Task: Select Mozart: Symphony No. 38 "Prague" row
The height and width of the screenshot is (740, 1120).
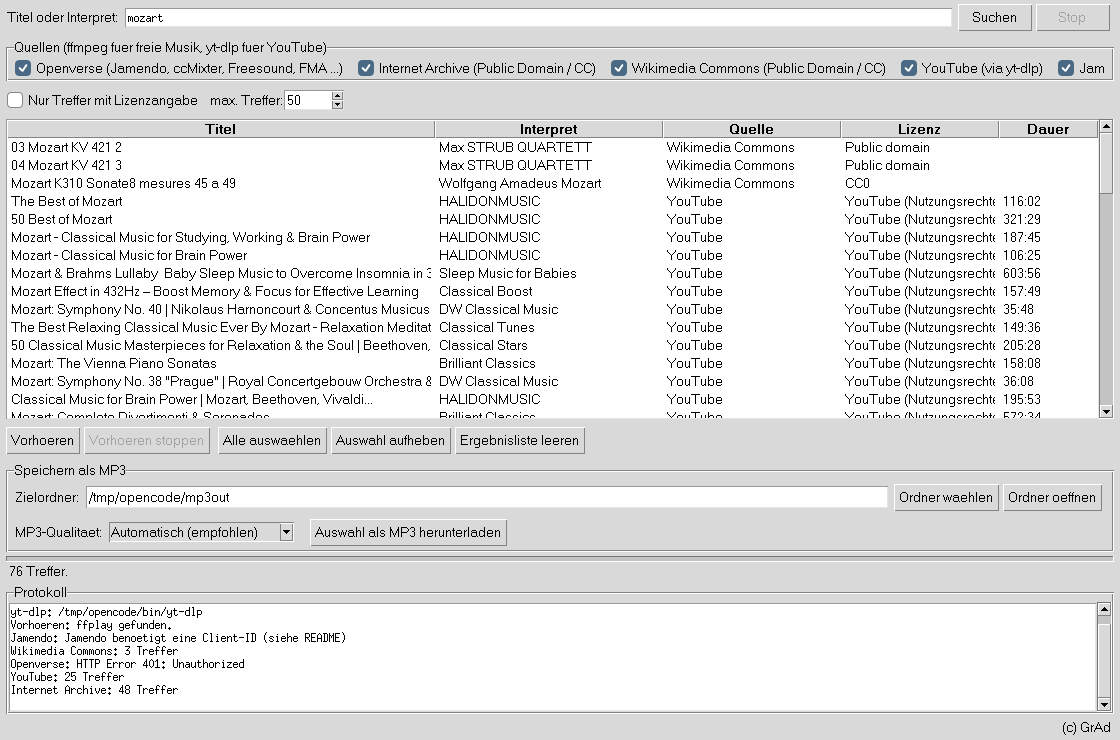Action: click(552, 381)
